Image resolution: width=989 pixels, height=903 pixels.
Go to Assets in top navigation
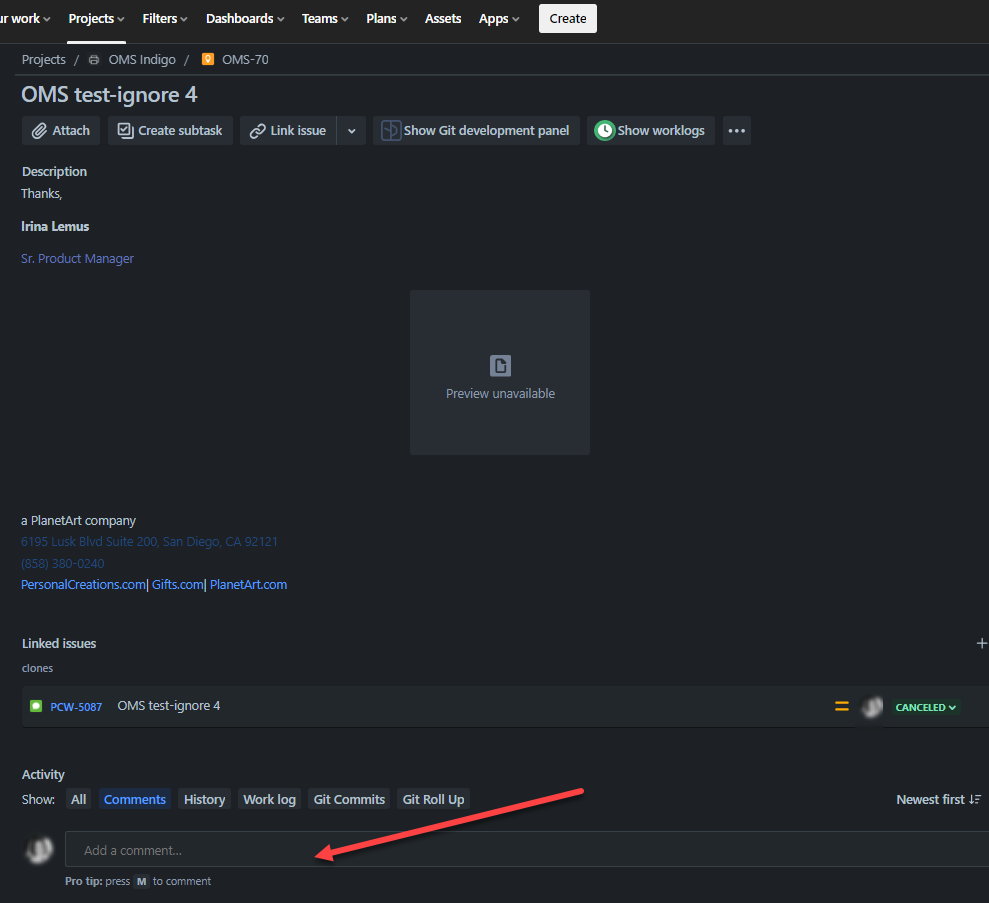click(x=443, y=19)
